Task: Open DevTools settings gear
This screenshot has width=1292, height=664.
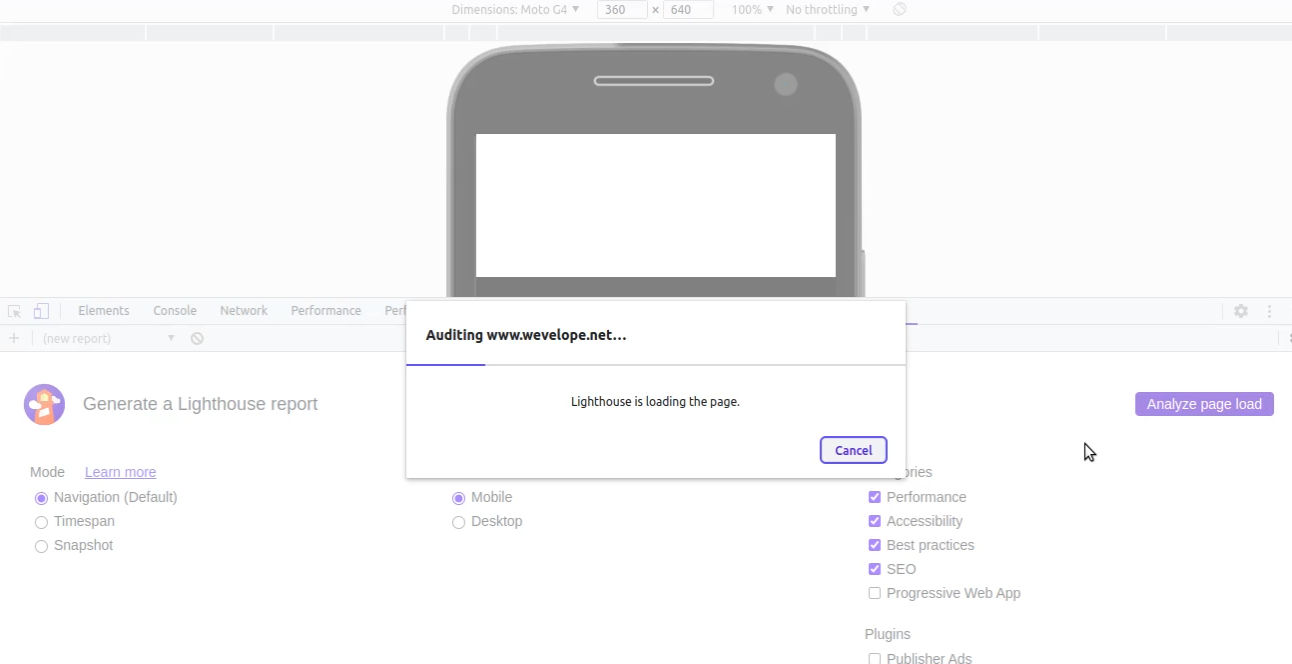Action: pos(1240,311)
